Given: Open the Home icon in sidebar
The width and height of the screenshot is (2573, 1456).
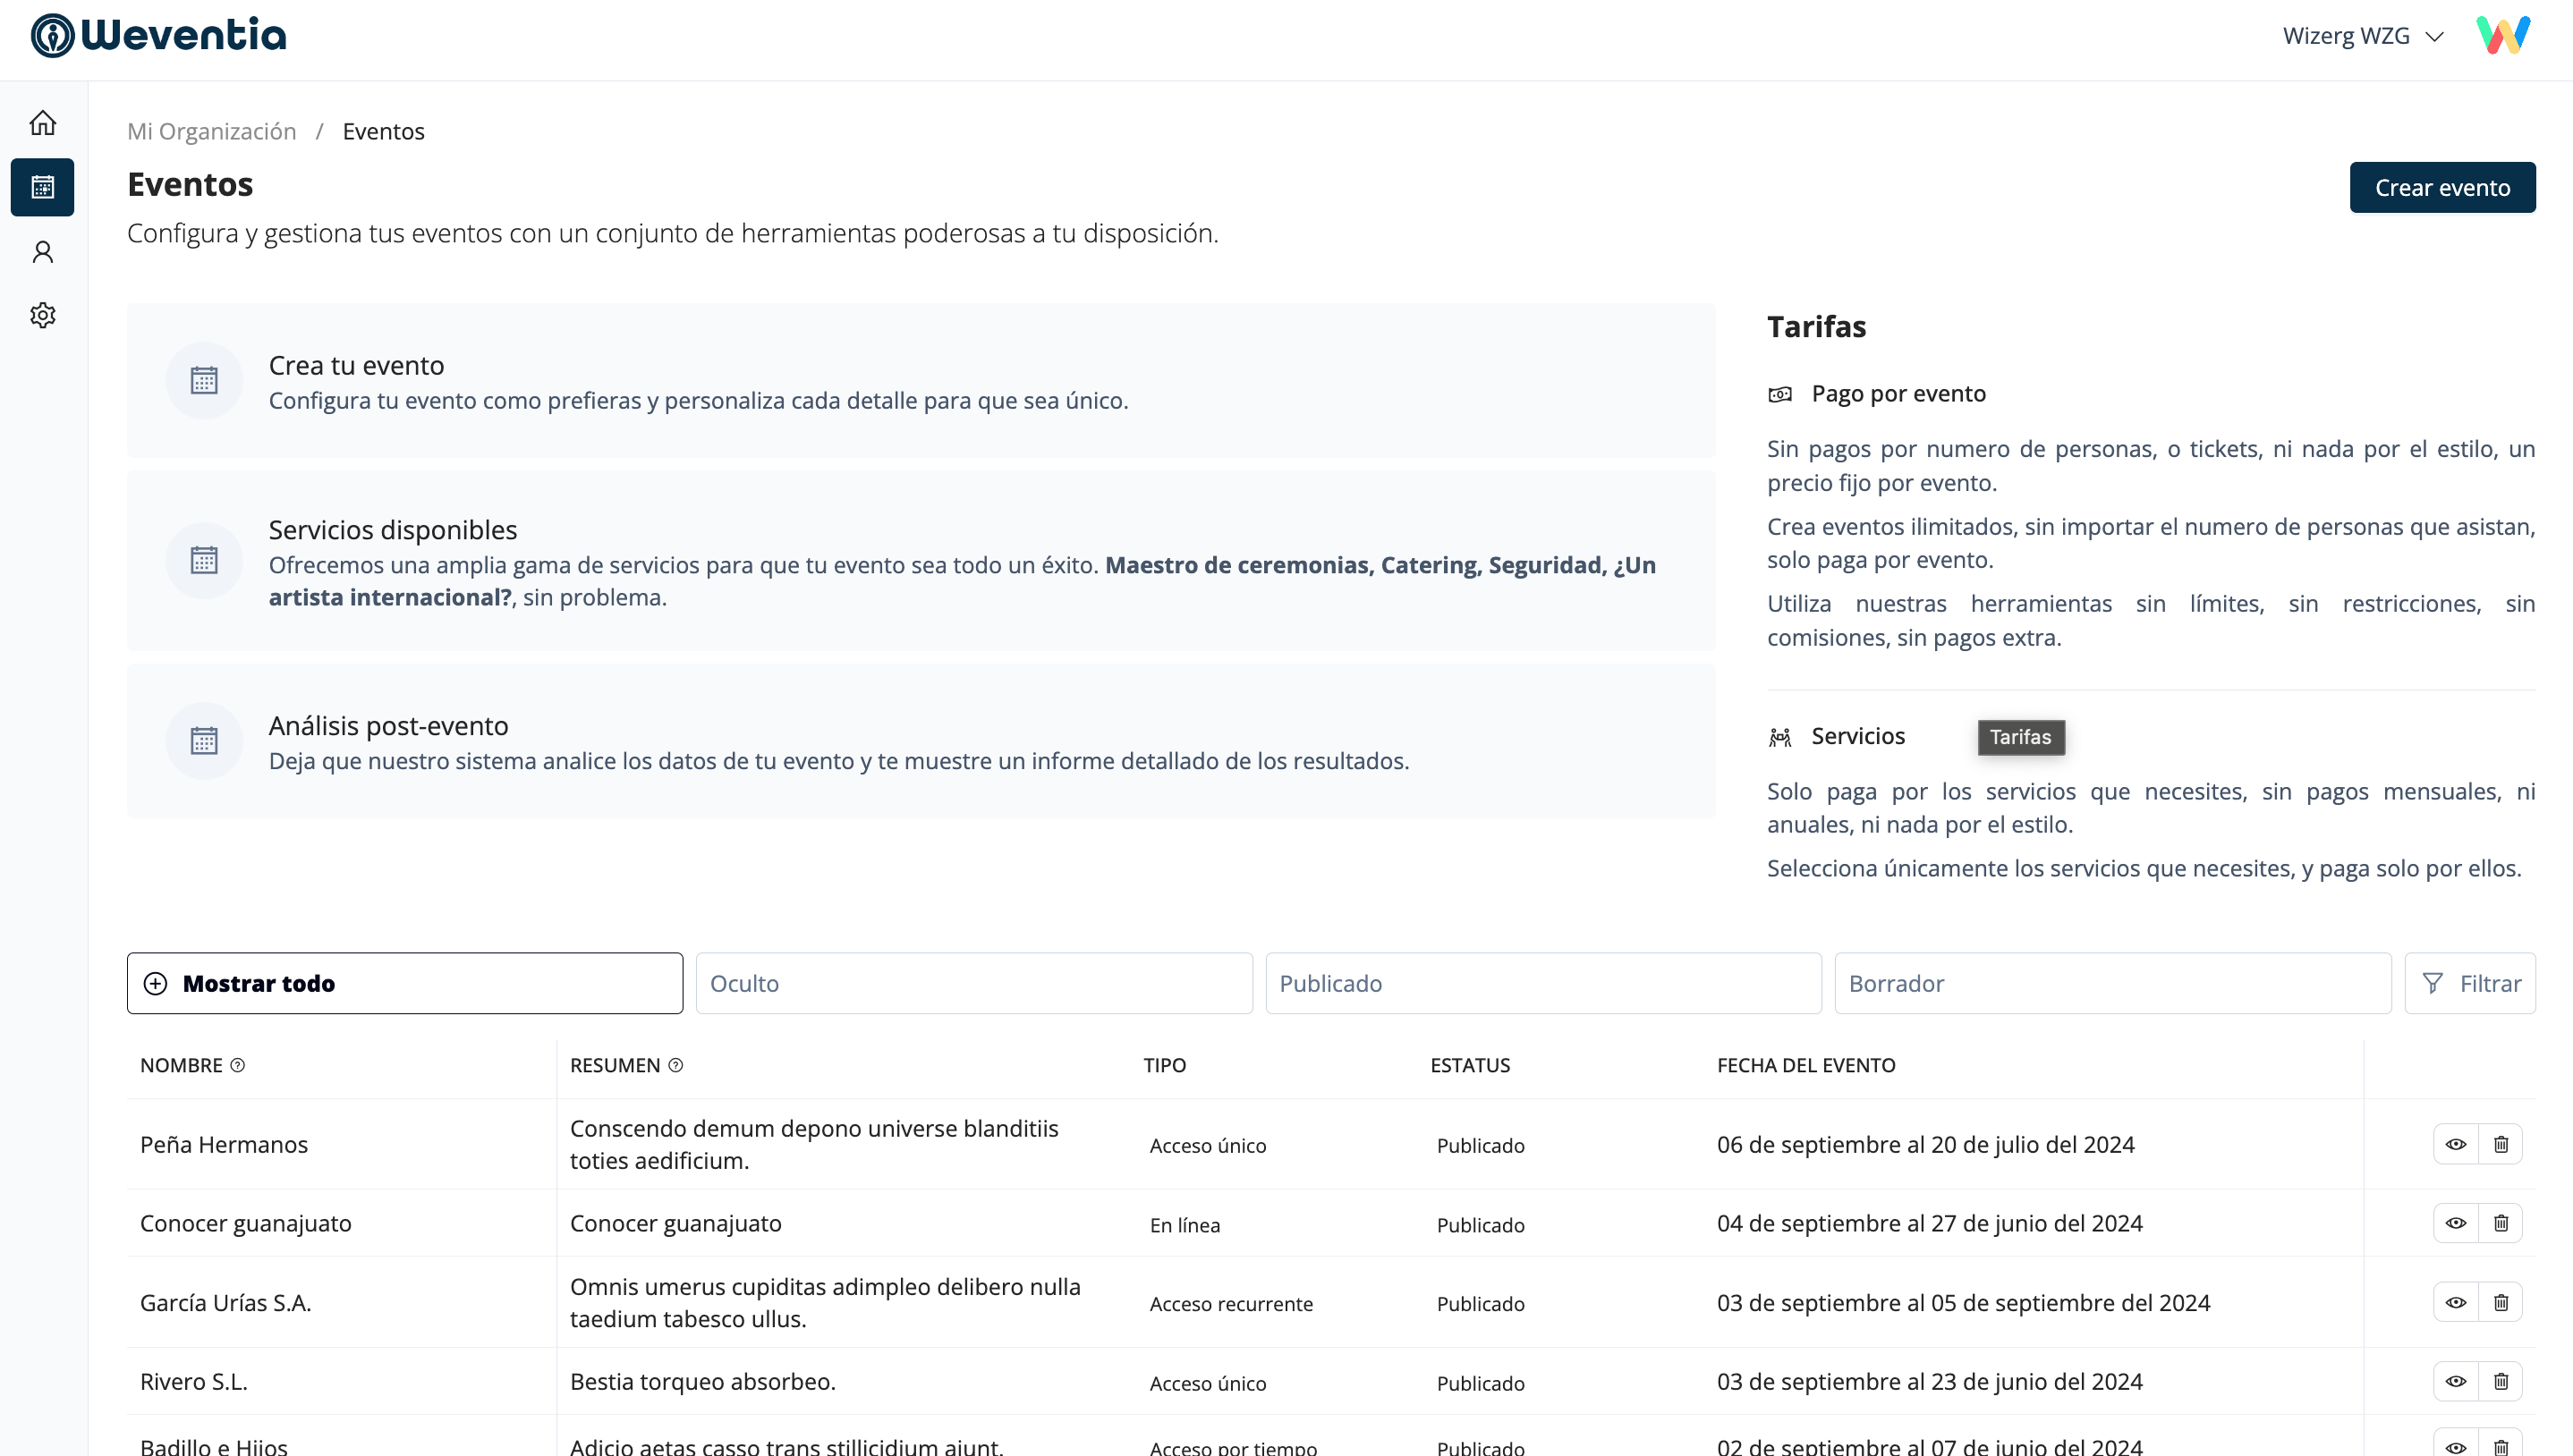Looking at the screenshot, I should click(x=42, y=123).
